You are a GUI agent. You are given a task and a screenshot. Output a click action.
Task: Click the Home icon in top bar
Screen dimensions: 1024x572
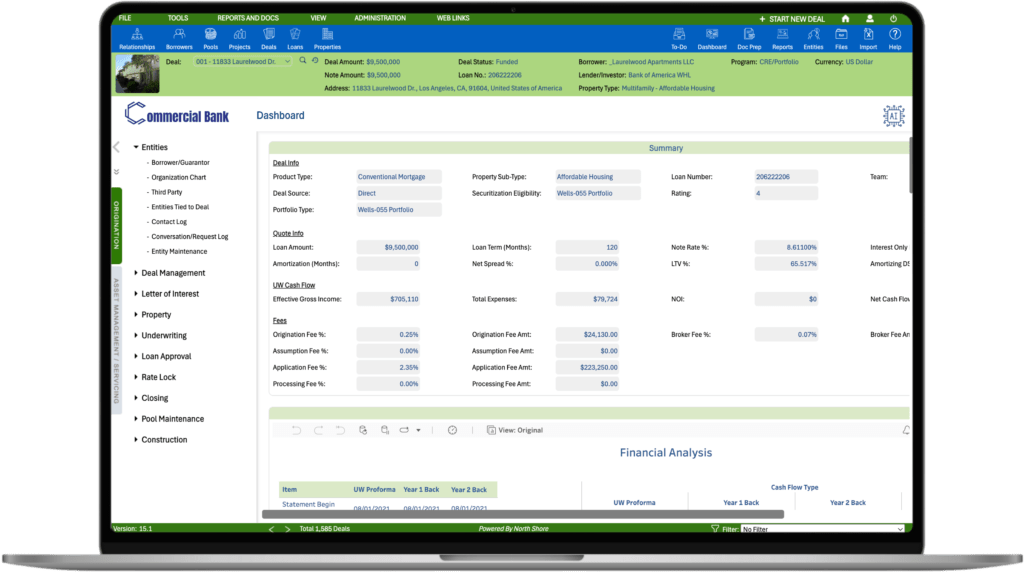[845, 18]
